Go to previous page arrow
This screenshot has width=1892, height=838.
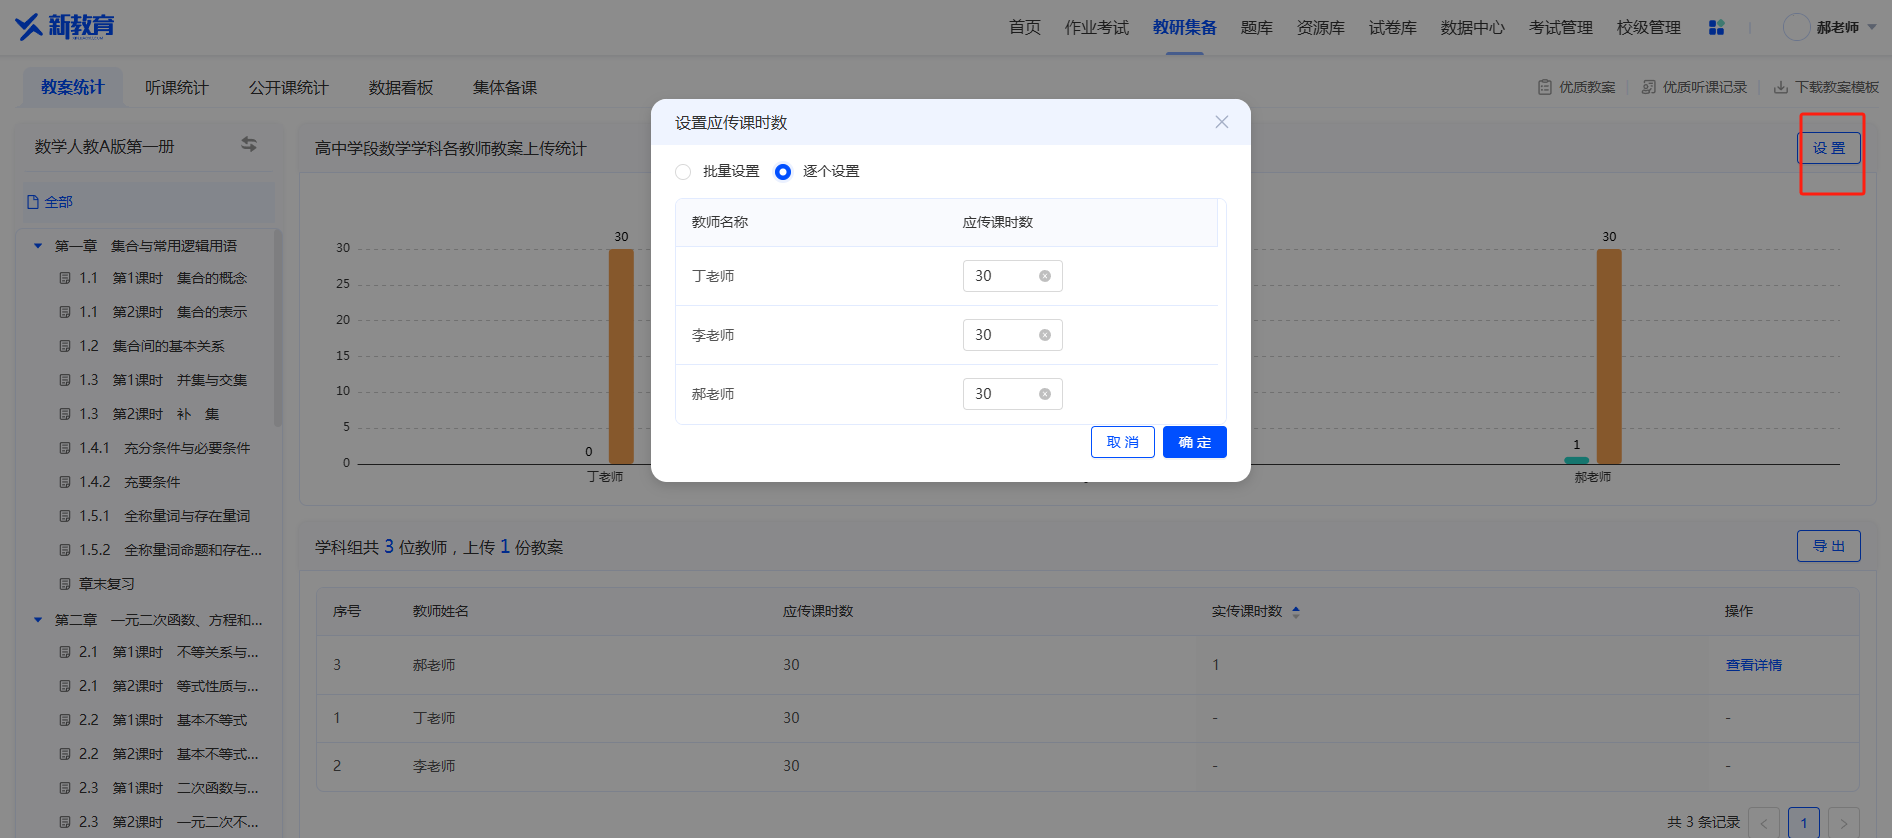1764,823
